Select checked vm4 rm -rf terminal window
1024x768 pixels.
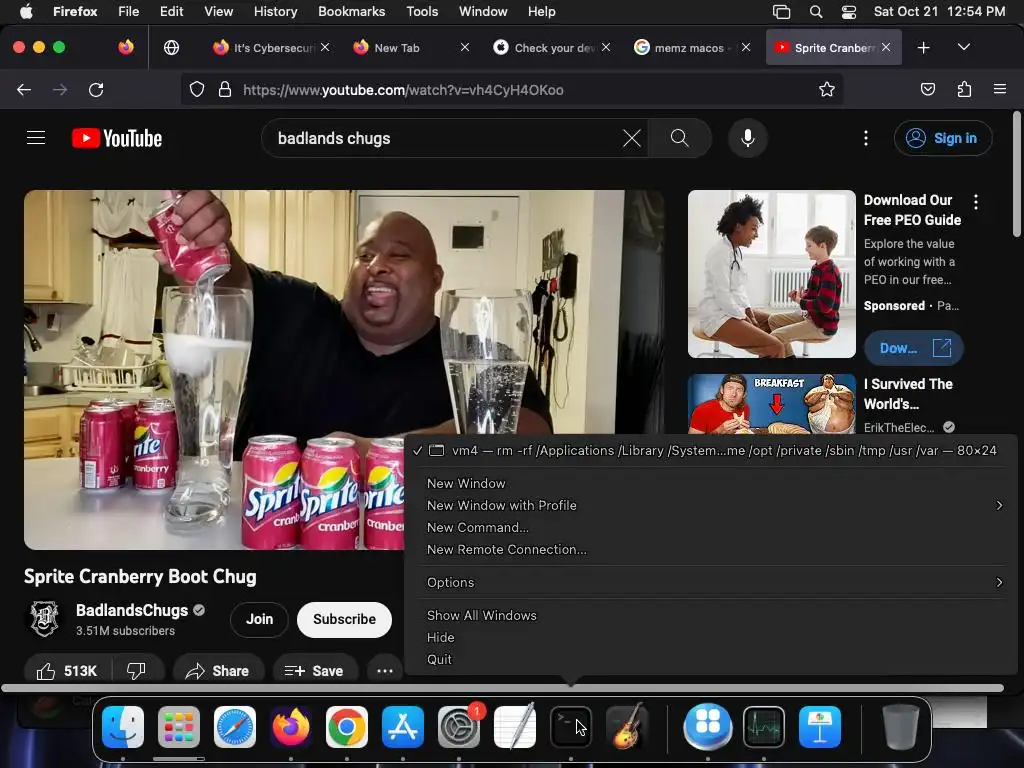pos(711,451)
